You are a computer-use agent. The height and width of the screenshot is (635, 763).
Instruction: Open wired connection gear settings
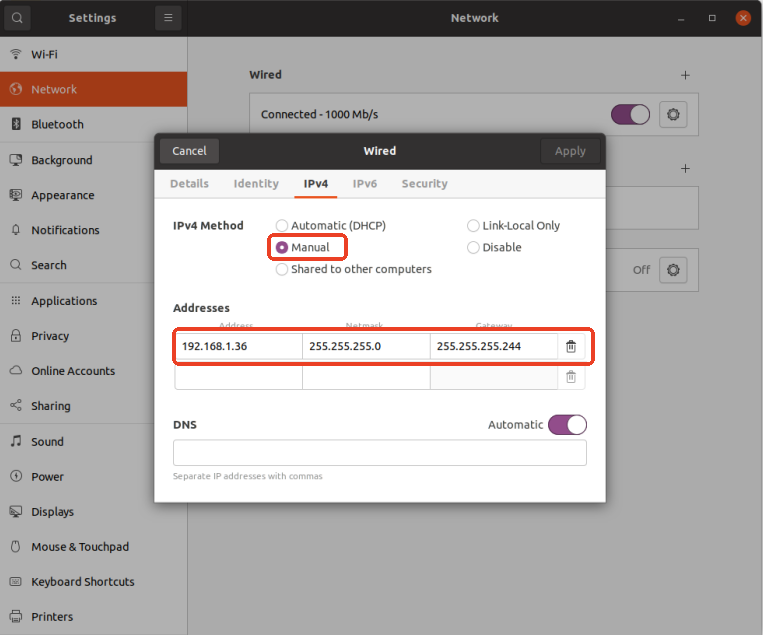point(674,115)
